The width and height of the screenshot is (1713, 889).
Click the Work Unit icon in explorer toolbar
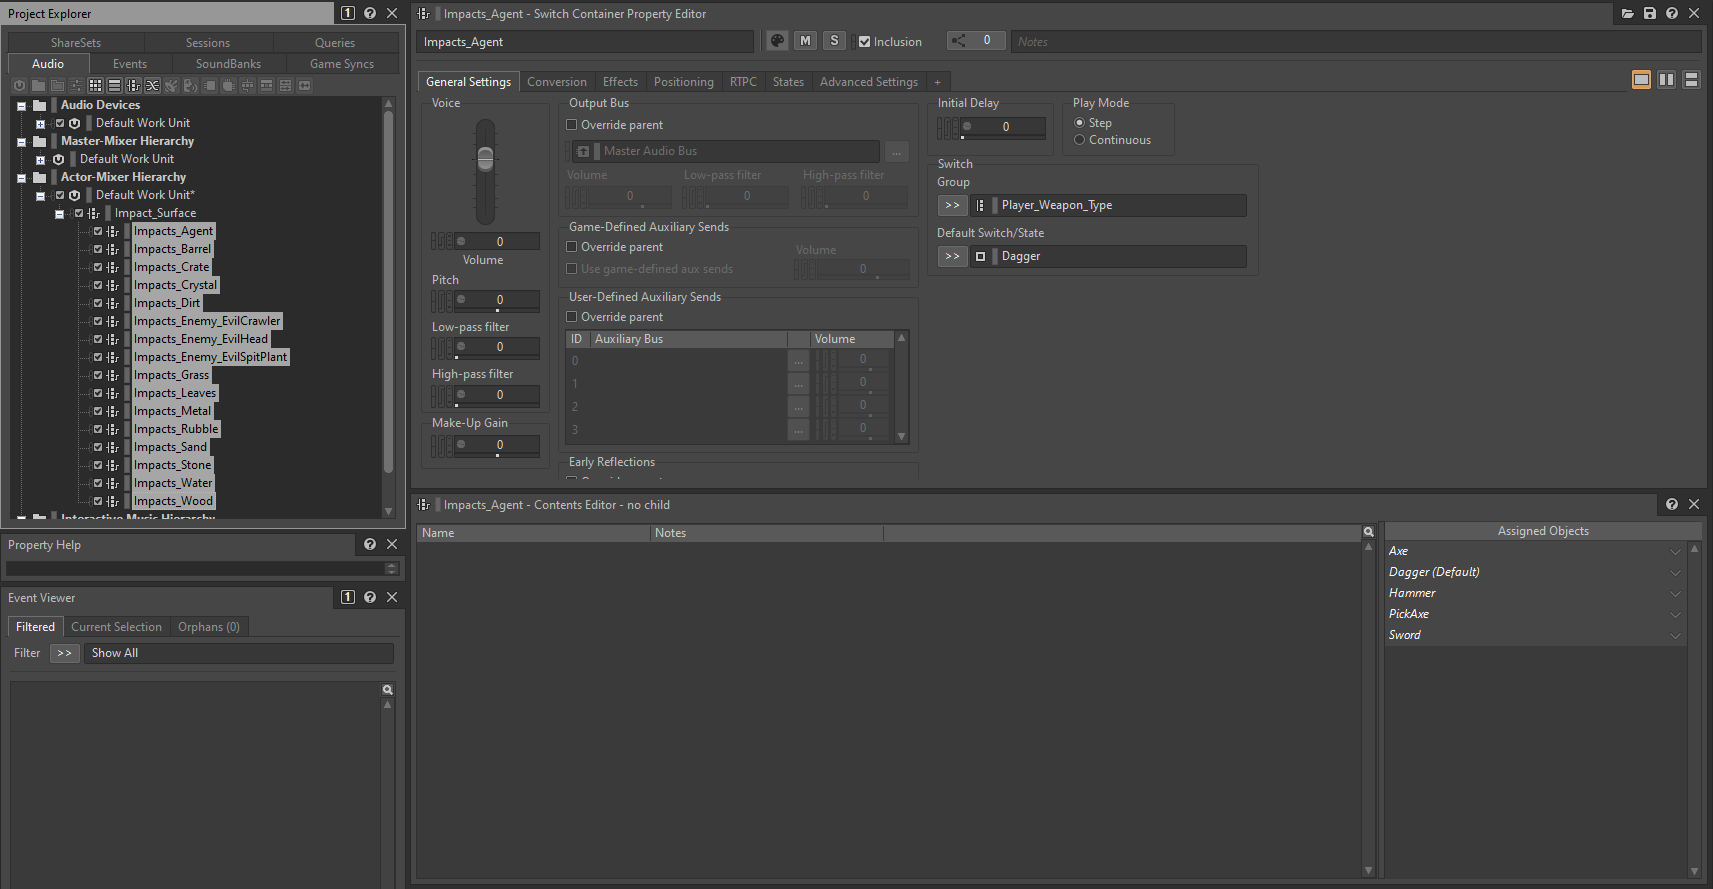[19, 85]
